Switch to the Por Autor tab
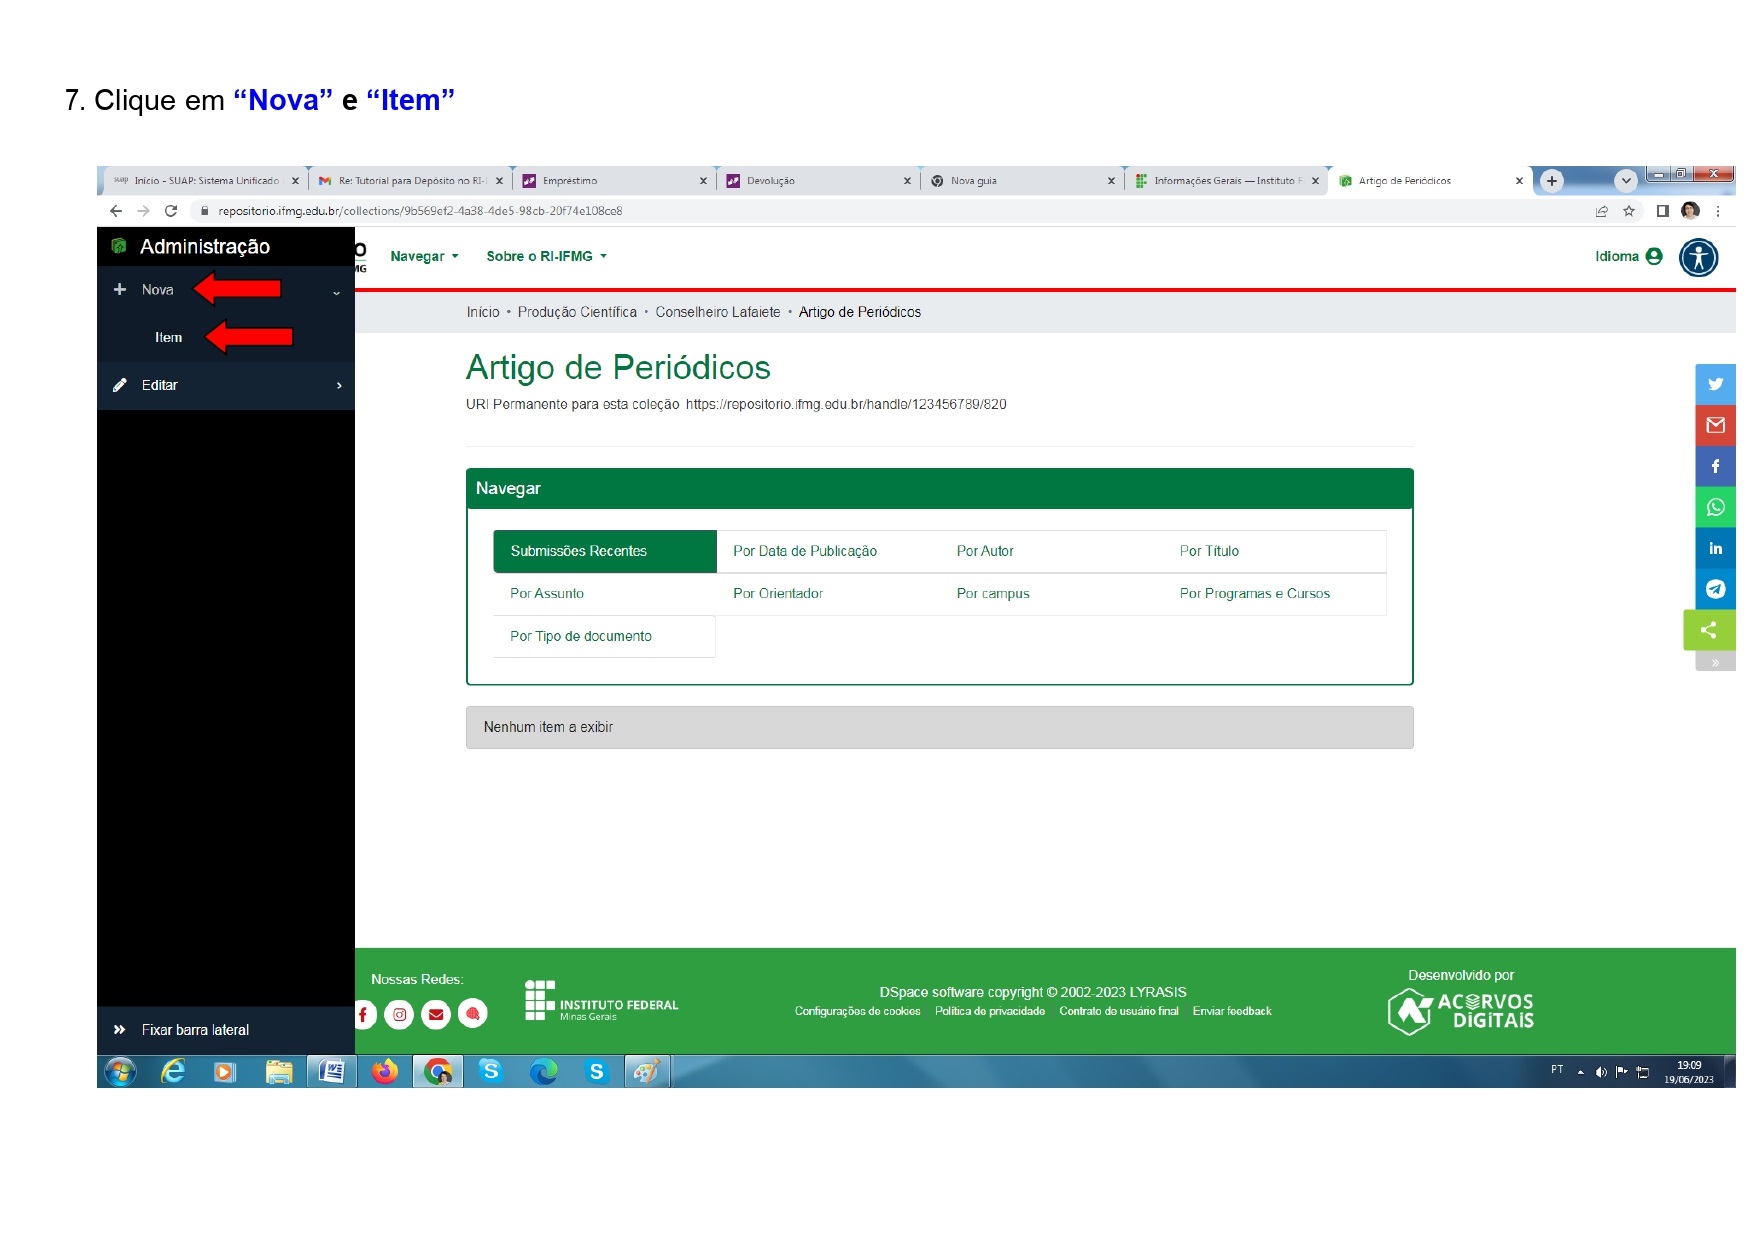The height and width of the screenshot is (1241, 1755). [x=984, y=551]
